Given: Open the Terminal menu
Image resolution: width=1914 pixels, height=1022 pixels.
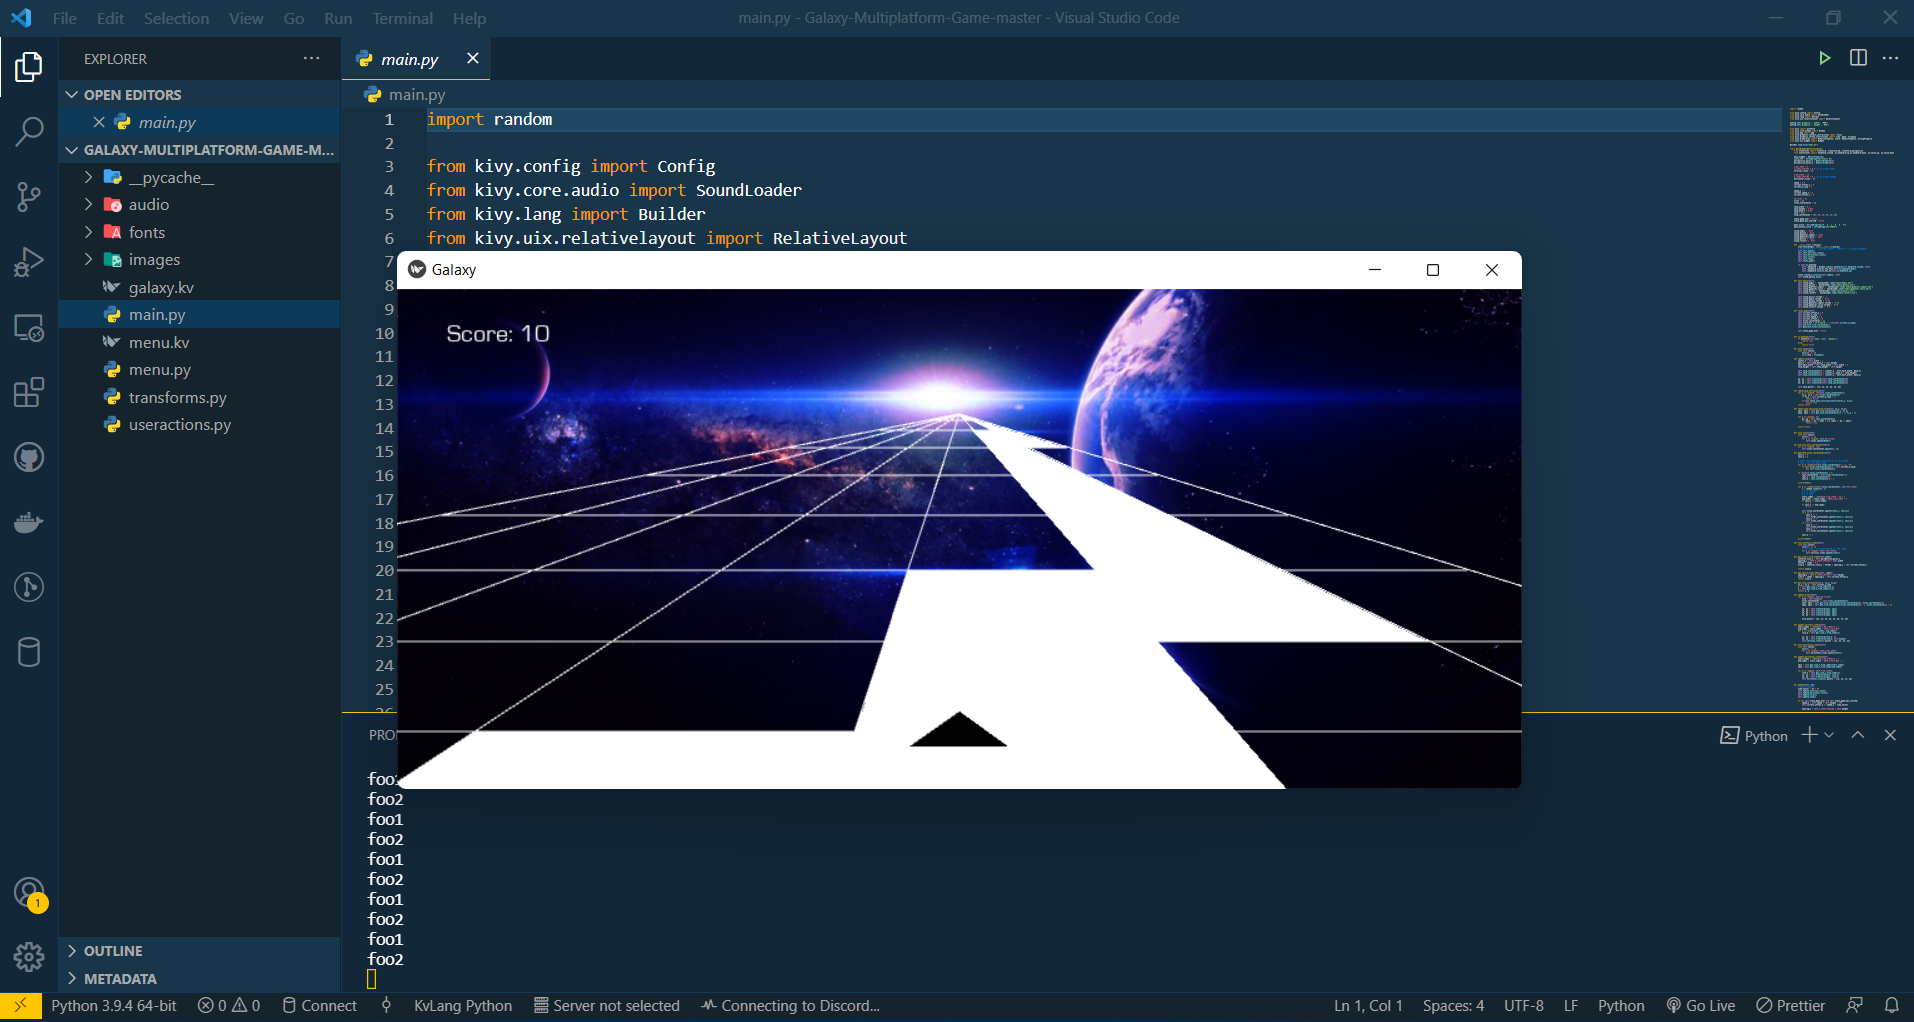Looking at the screenshot, I should (402, 18).
